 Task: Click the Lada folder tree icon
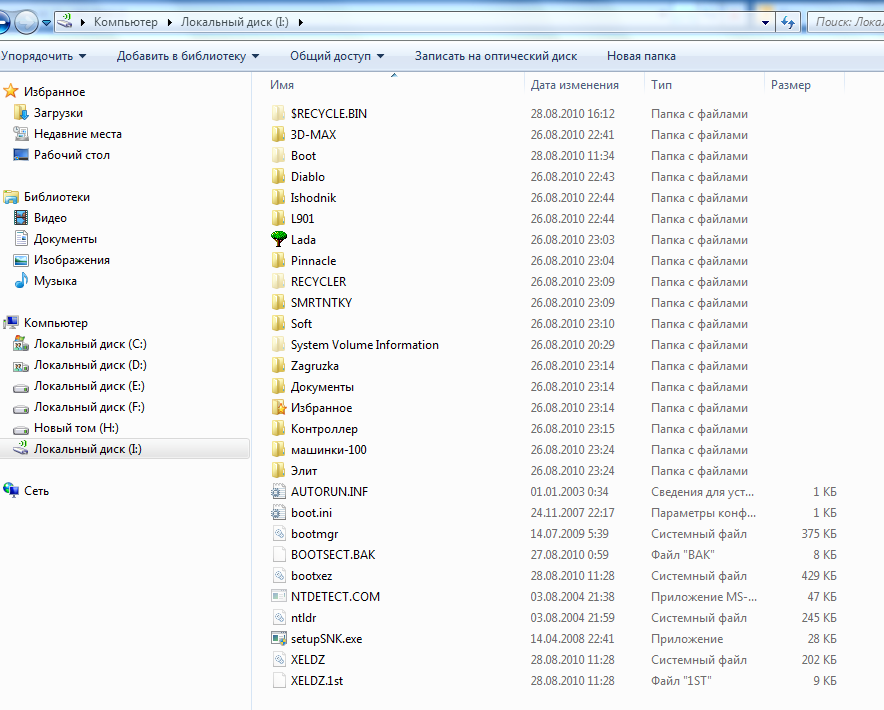pyautogui.click(x=279, y=239)
